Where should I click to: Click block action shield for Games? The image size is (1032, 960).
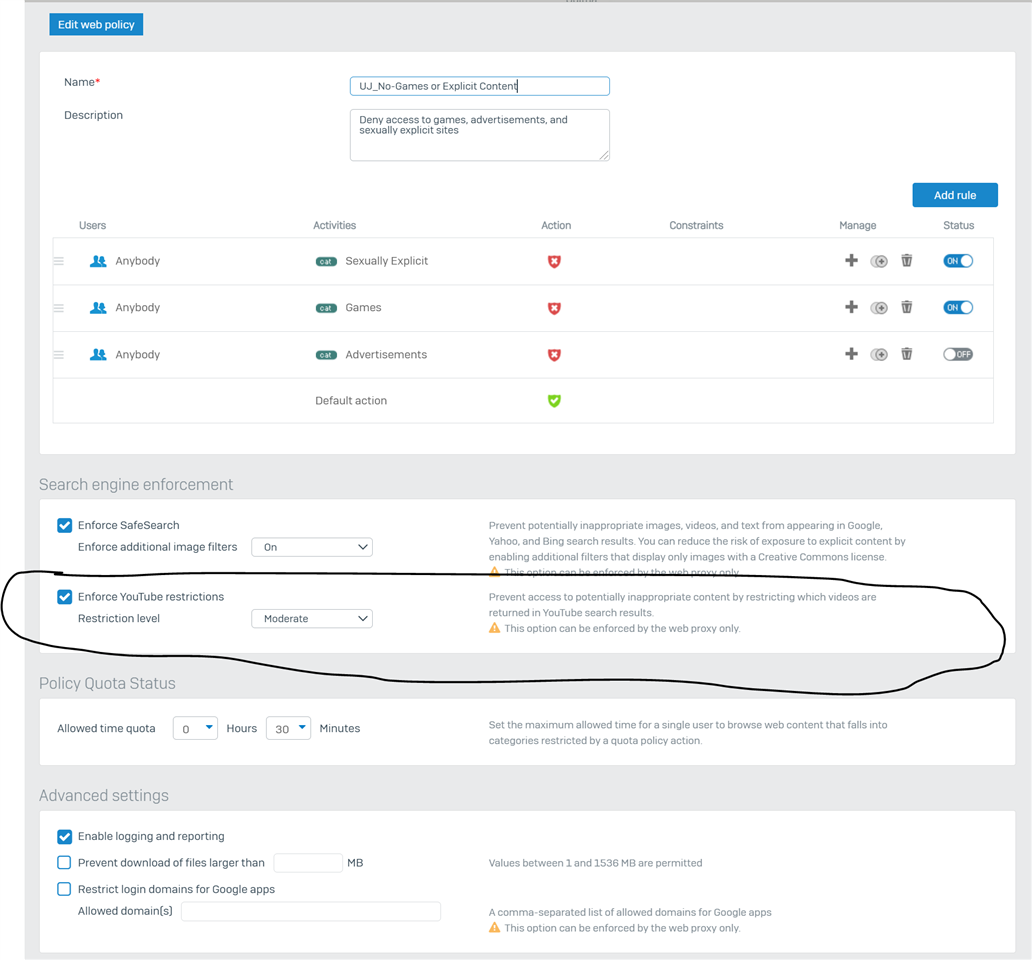pos(554,308)
